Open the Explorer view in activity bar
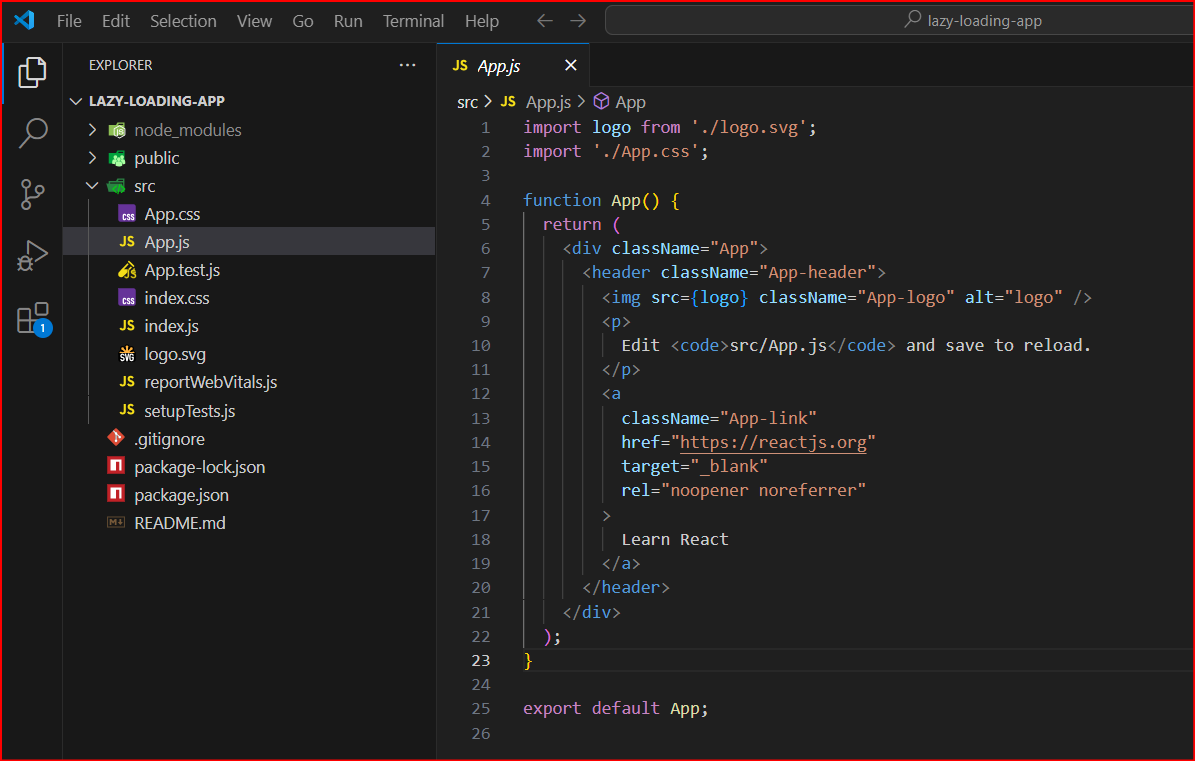This screenshot has width=1195, height=761. (x=32, y=72)
